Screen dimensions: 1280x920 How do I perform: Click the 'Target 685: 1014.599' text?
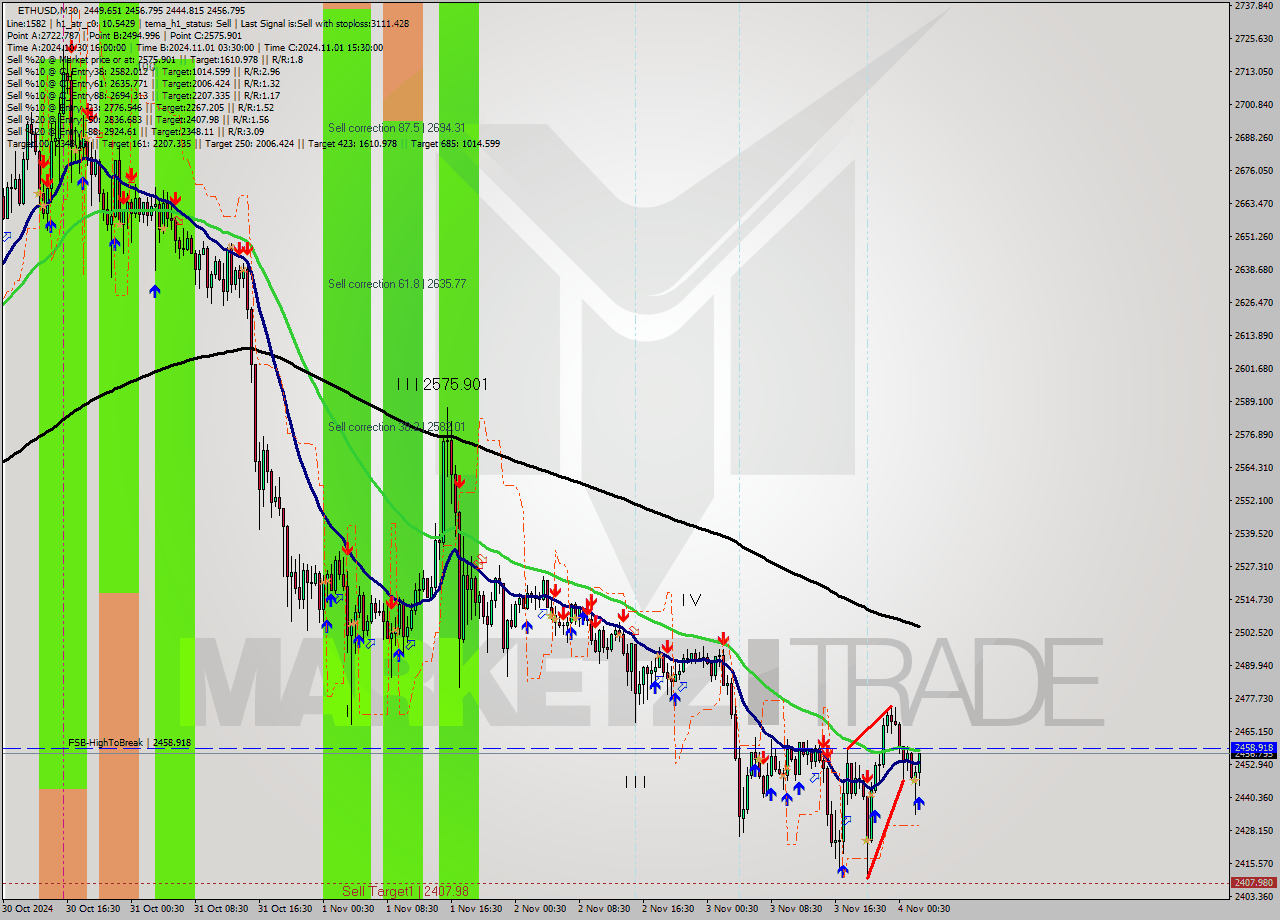tap(455, 143)
